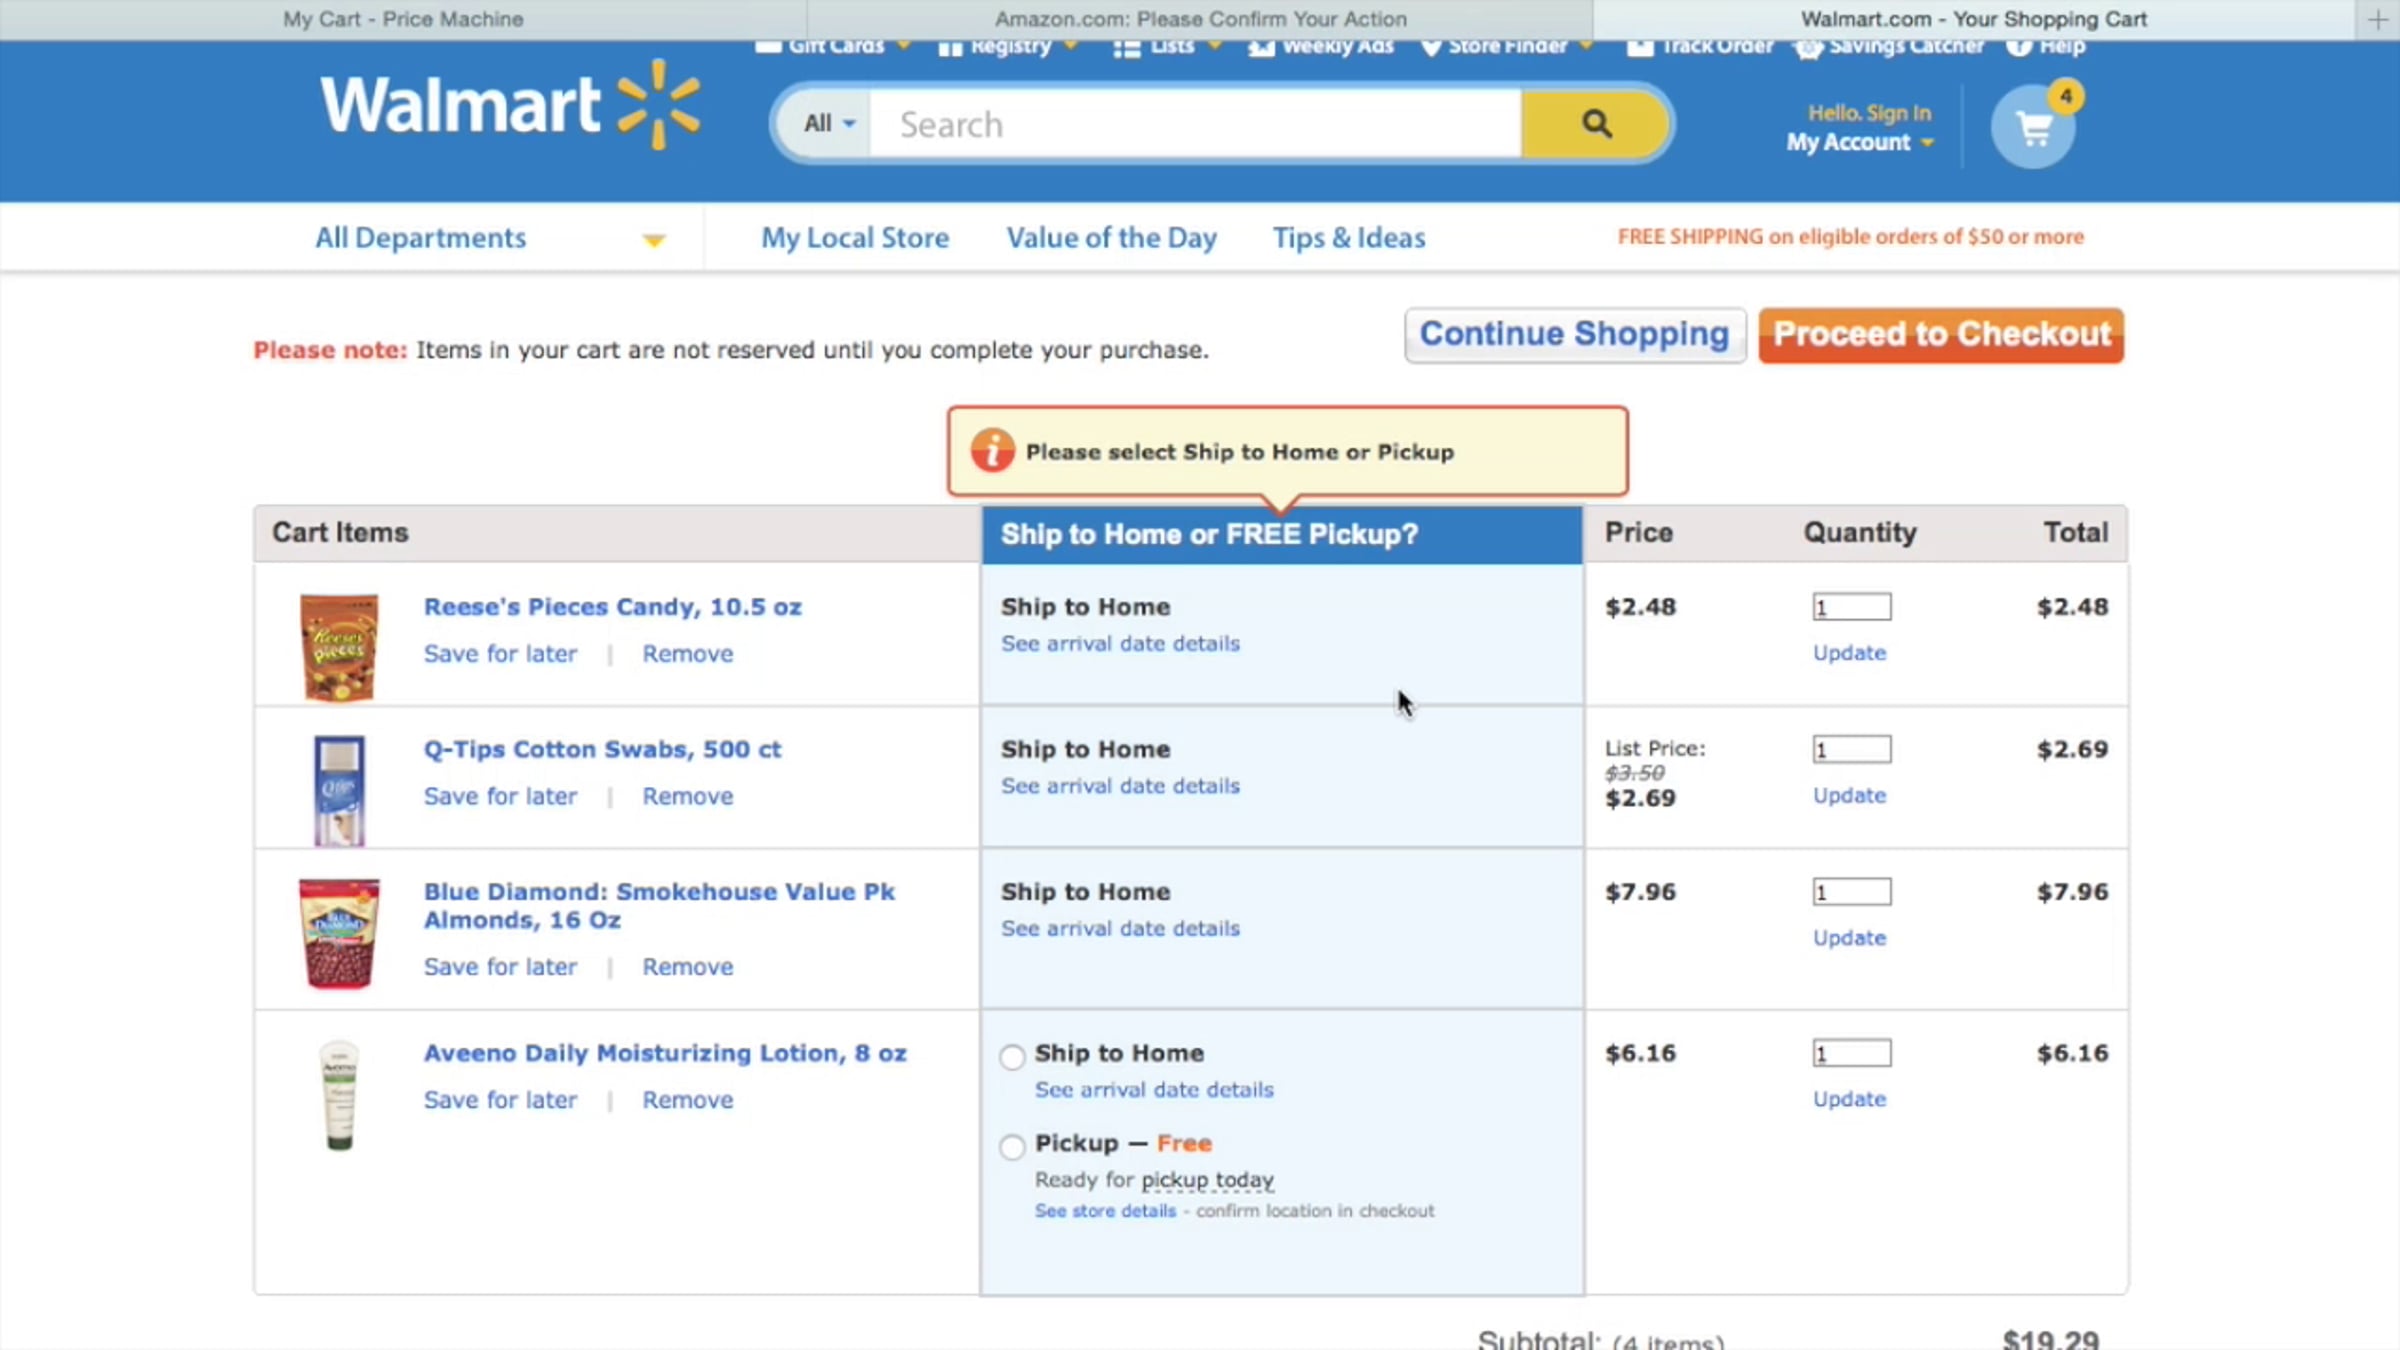Click the quantity field for Reese's Pieces
The width and height of the screenshot is (2400, 1350).
pos(1851,607)
